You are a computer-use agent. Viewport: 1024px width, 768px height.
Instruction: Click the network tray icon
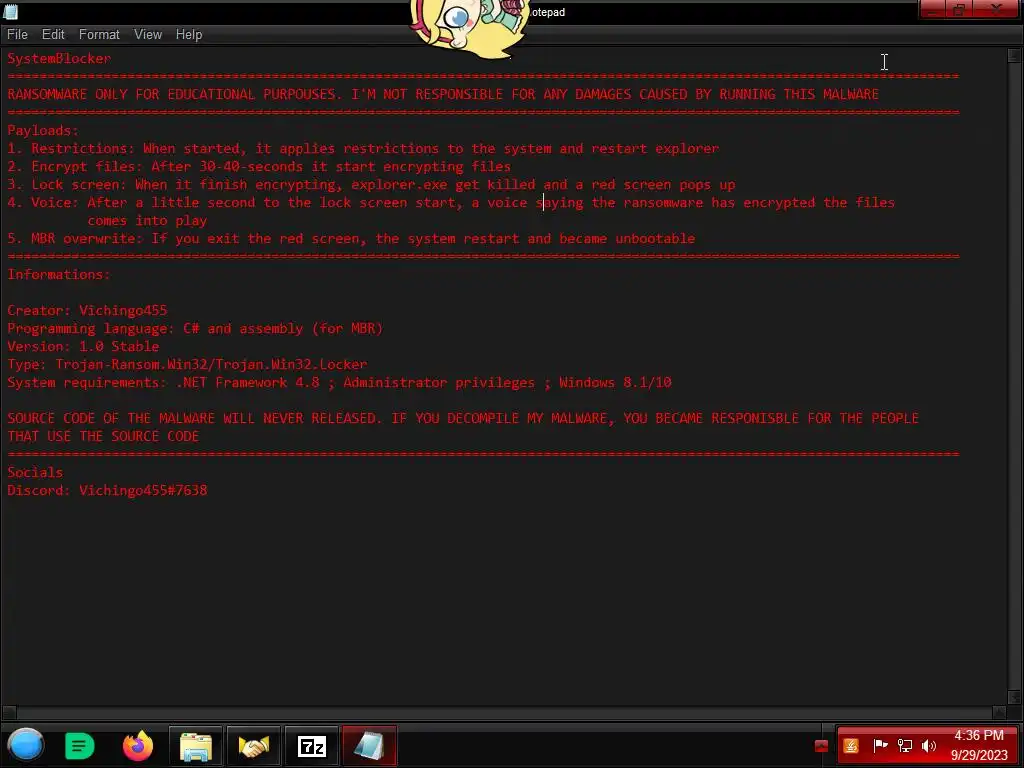[x=904, y=745]
